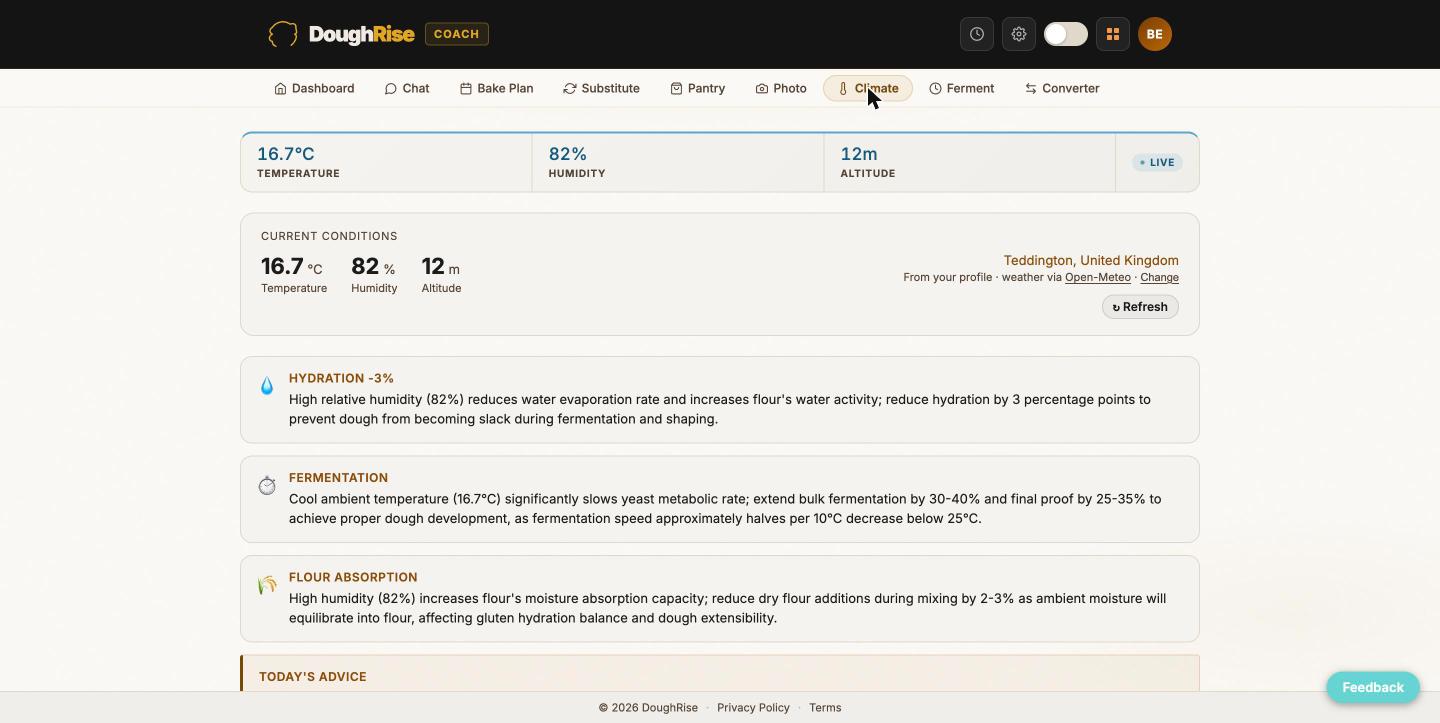Open the Photo tab

pyautogui.click(x=781, y=88)
